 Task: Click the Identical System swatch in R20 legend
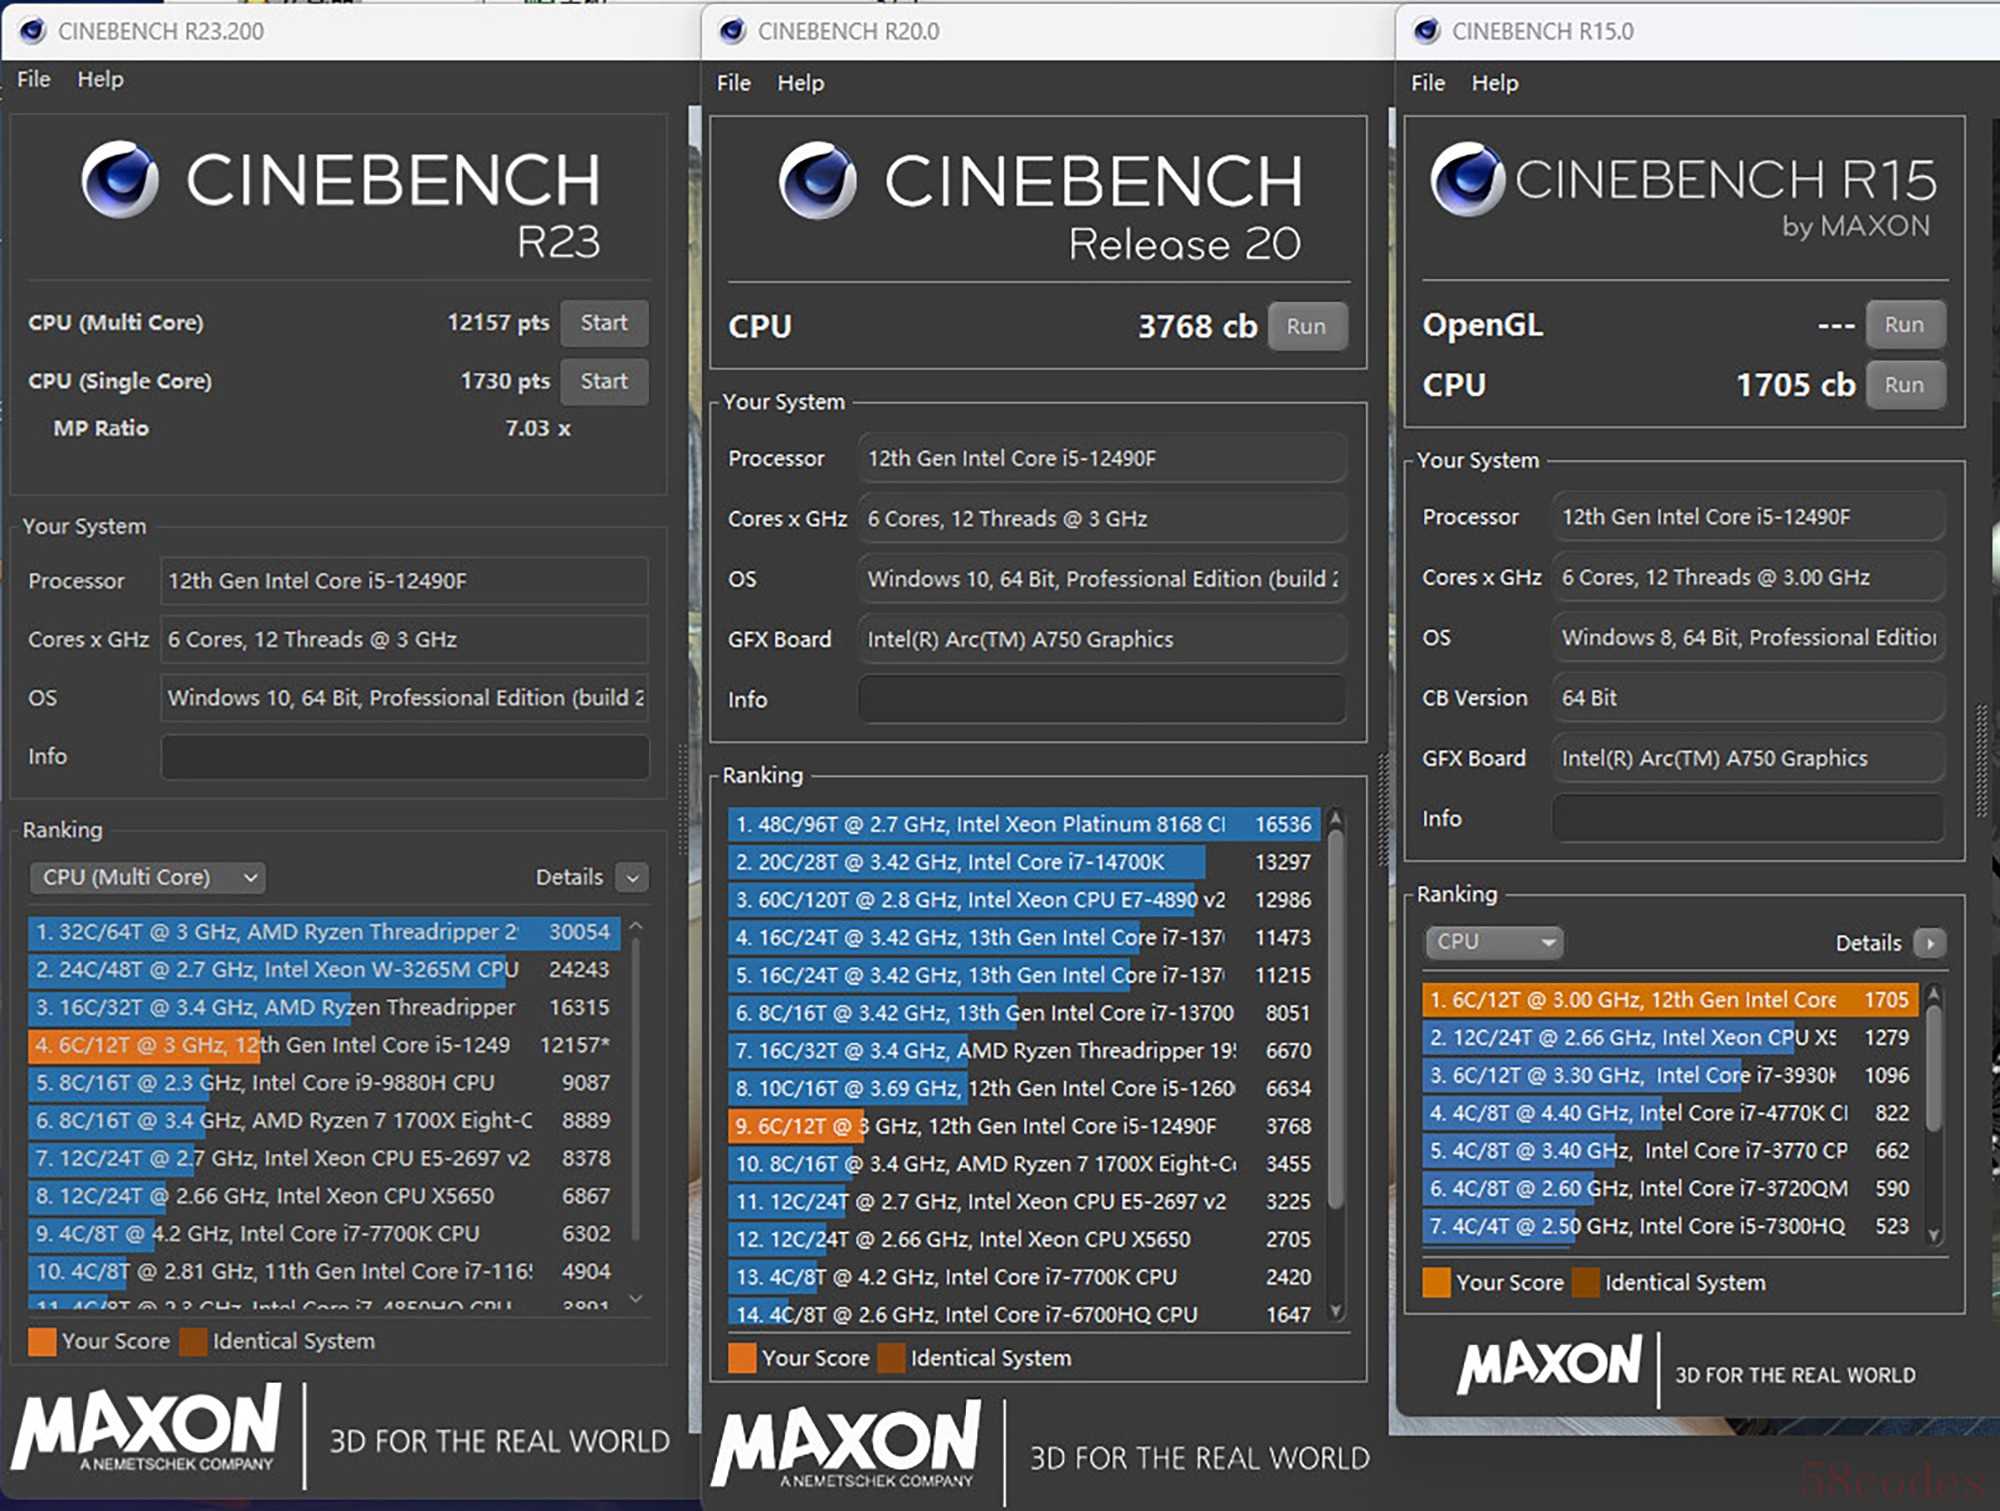click(x=890, y=1358)
